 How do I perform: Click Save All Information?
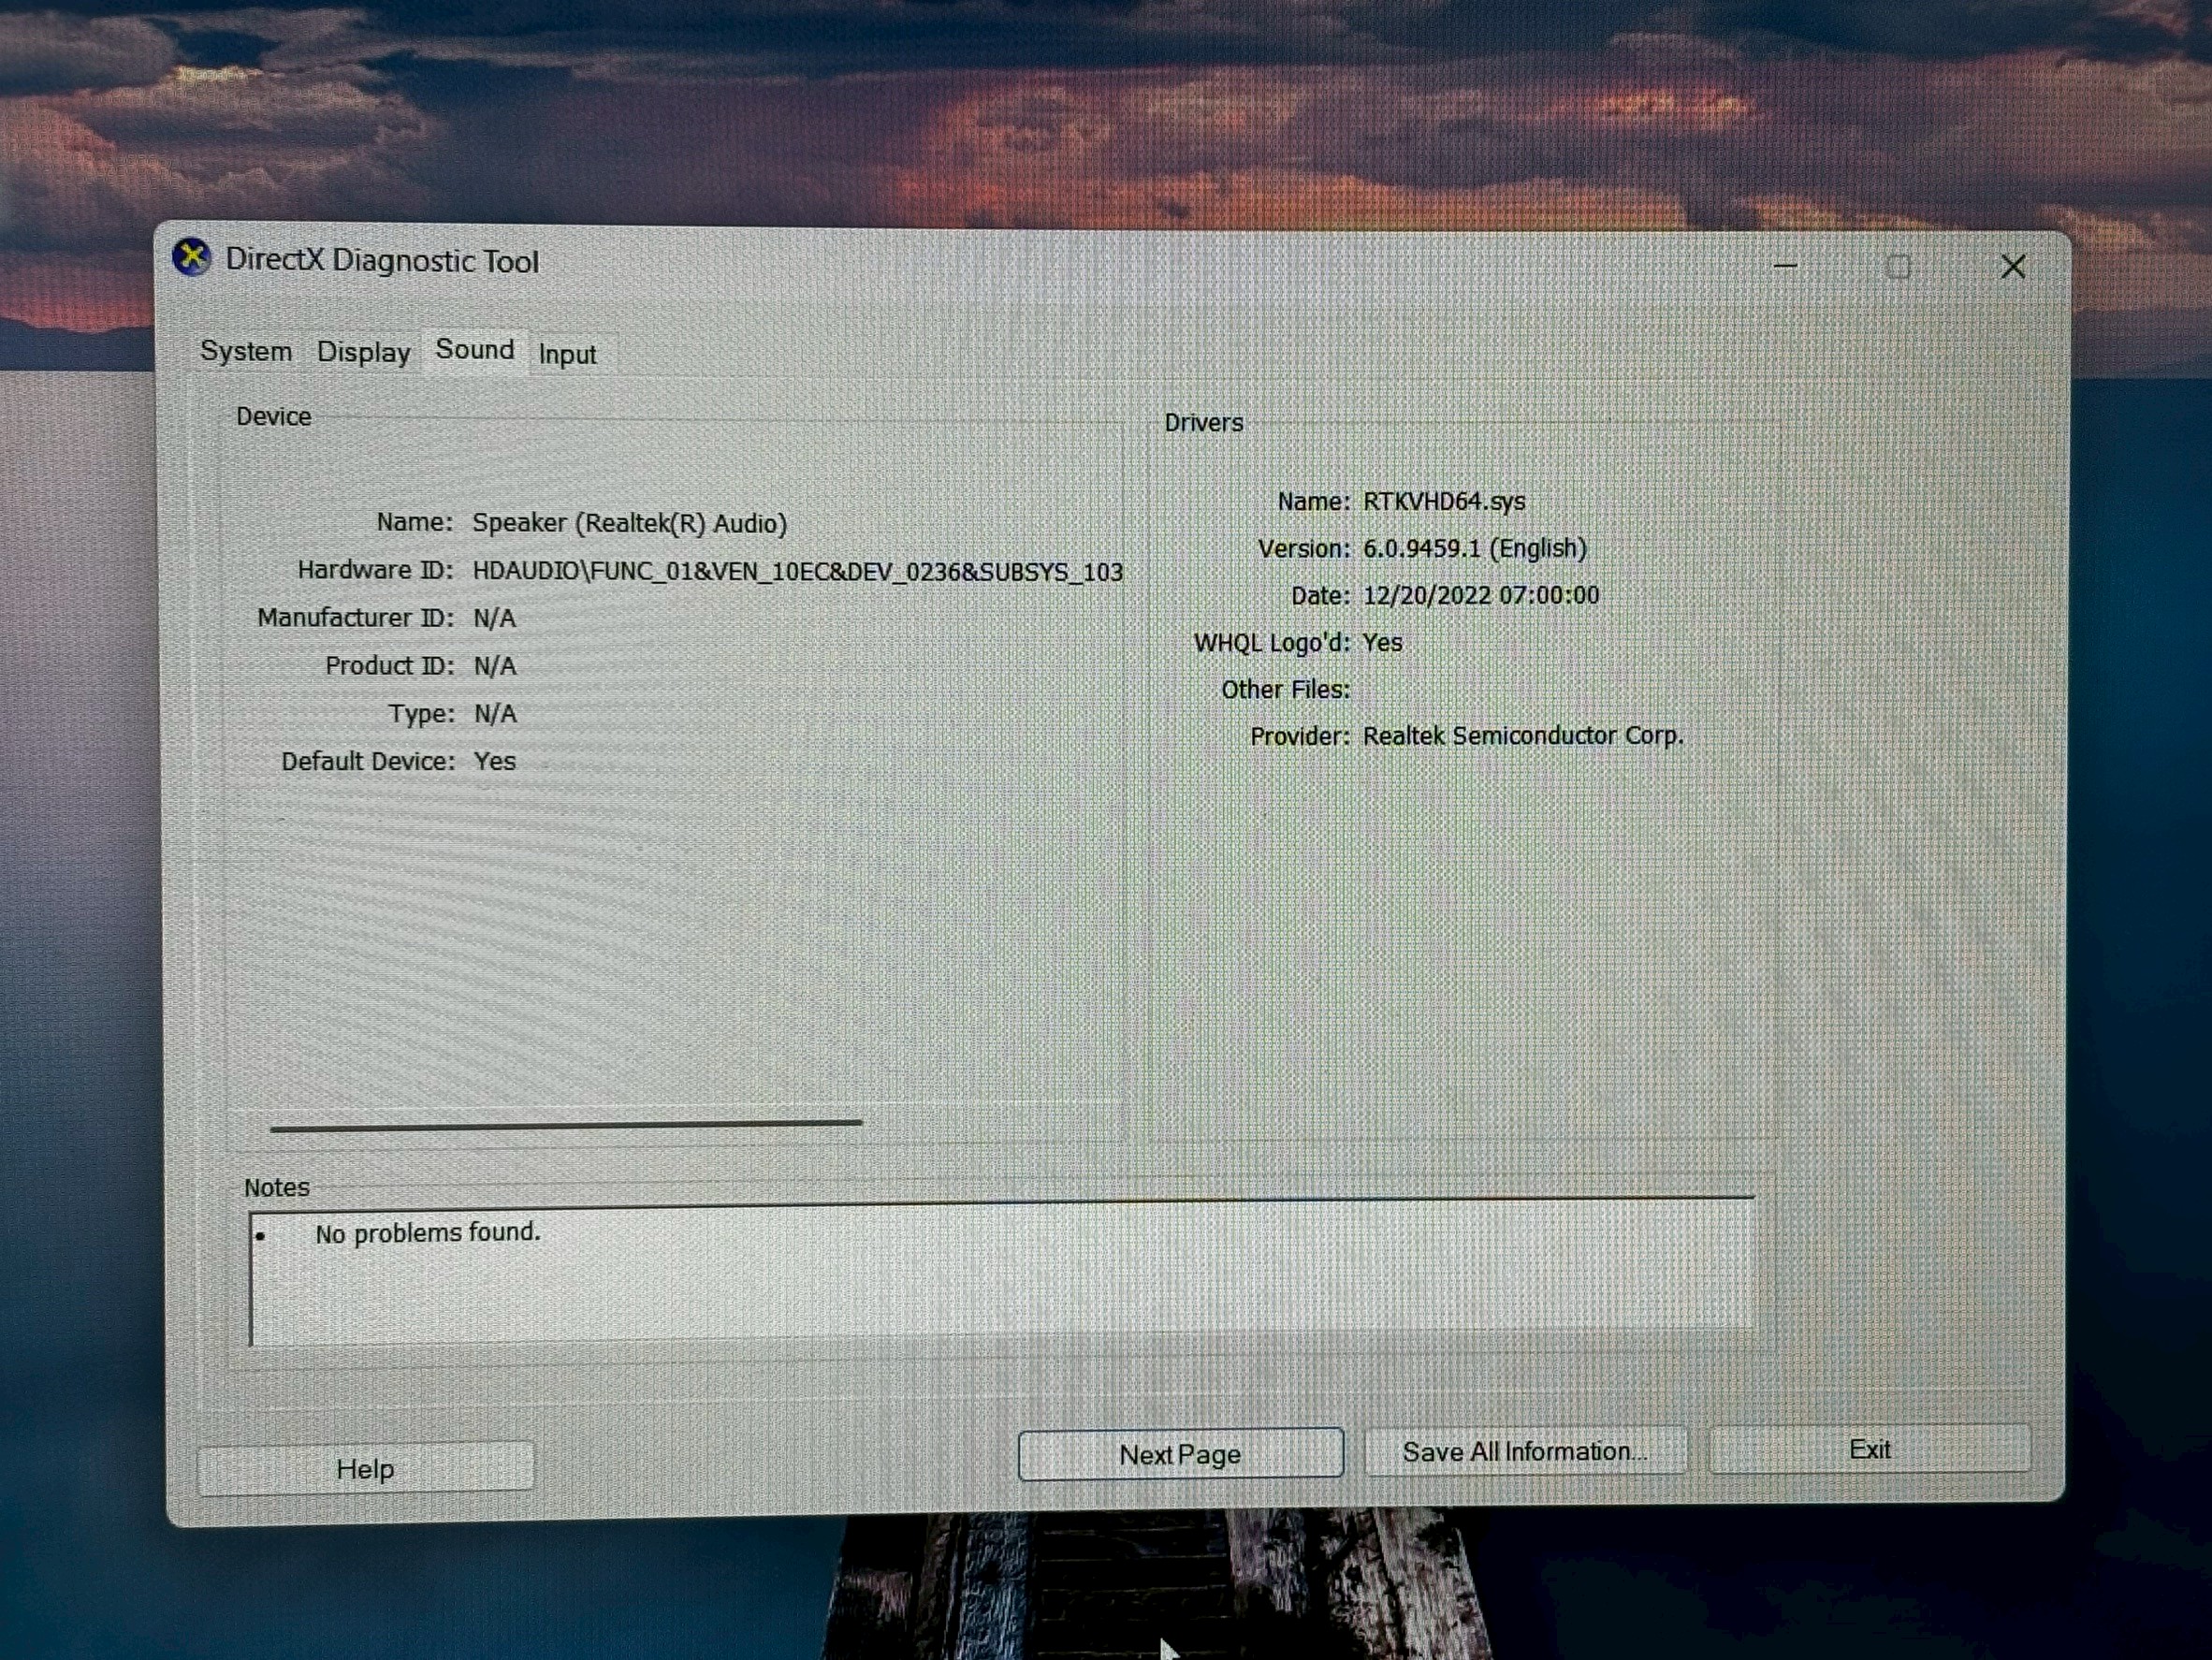click(1525, 1451)
